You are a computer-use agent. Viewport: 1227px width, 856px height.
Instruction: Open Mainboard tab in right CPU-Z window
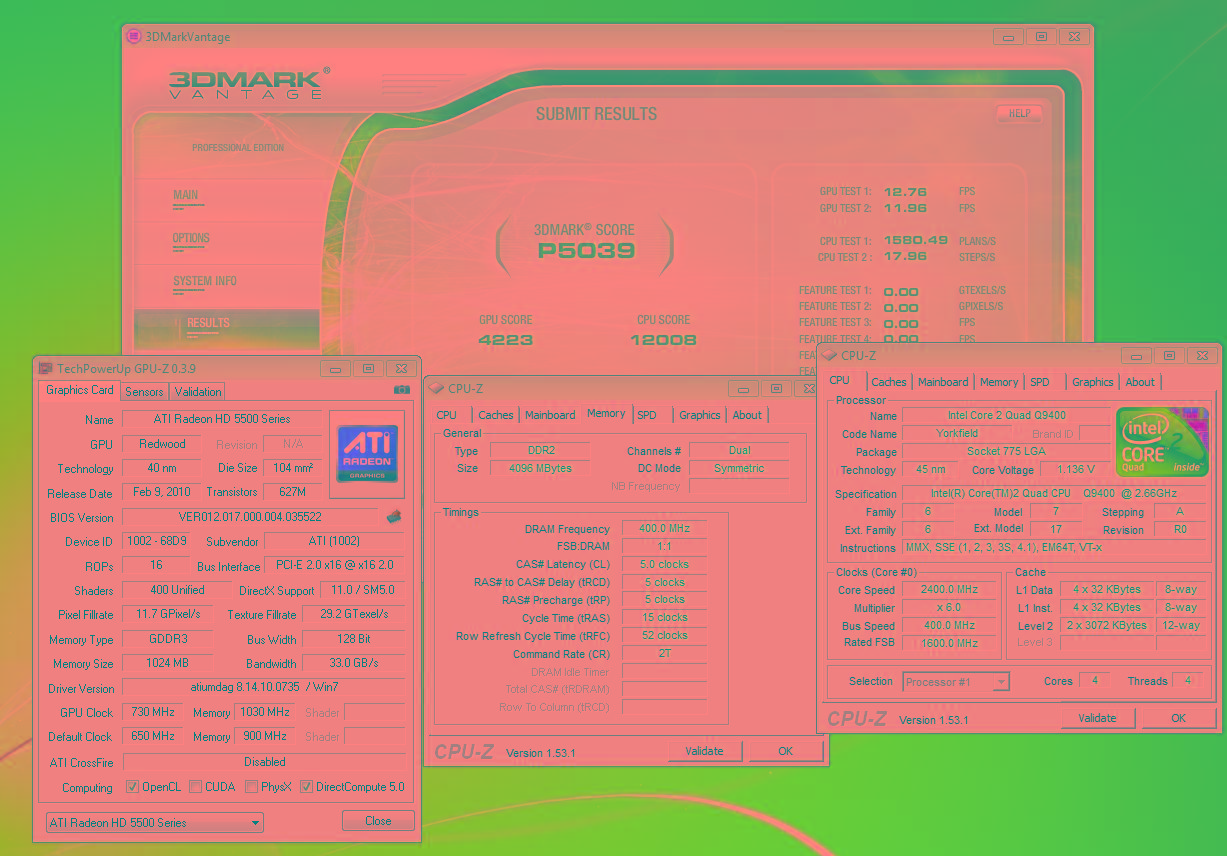point(943,382)
